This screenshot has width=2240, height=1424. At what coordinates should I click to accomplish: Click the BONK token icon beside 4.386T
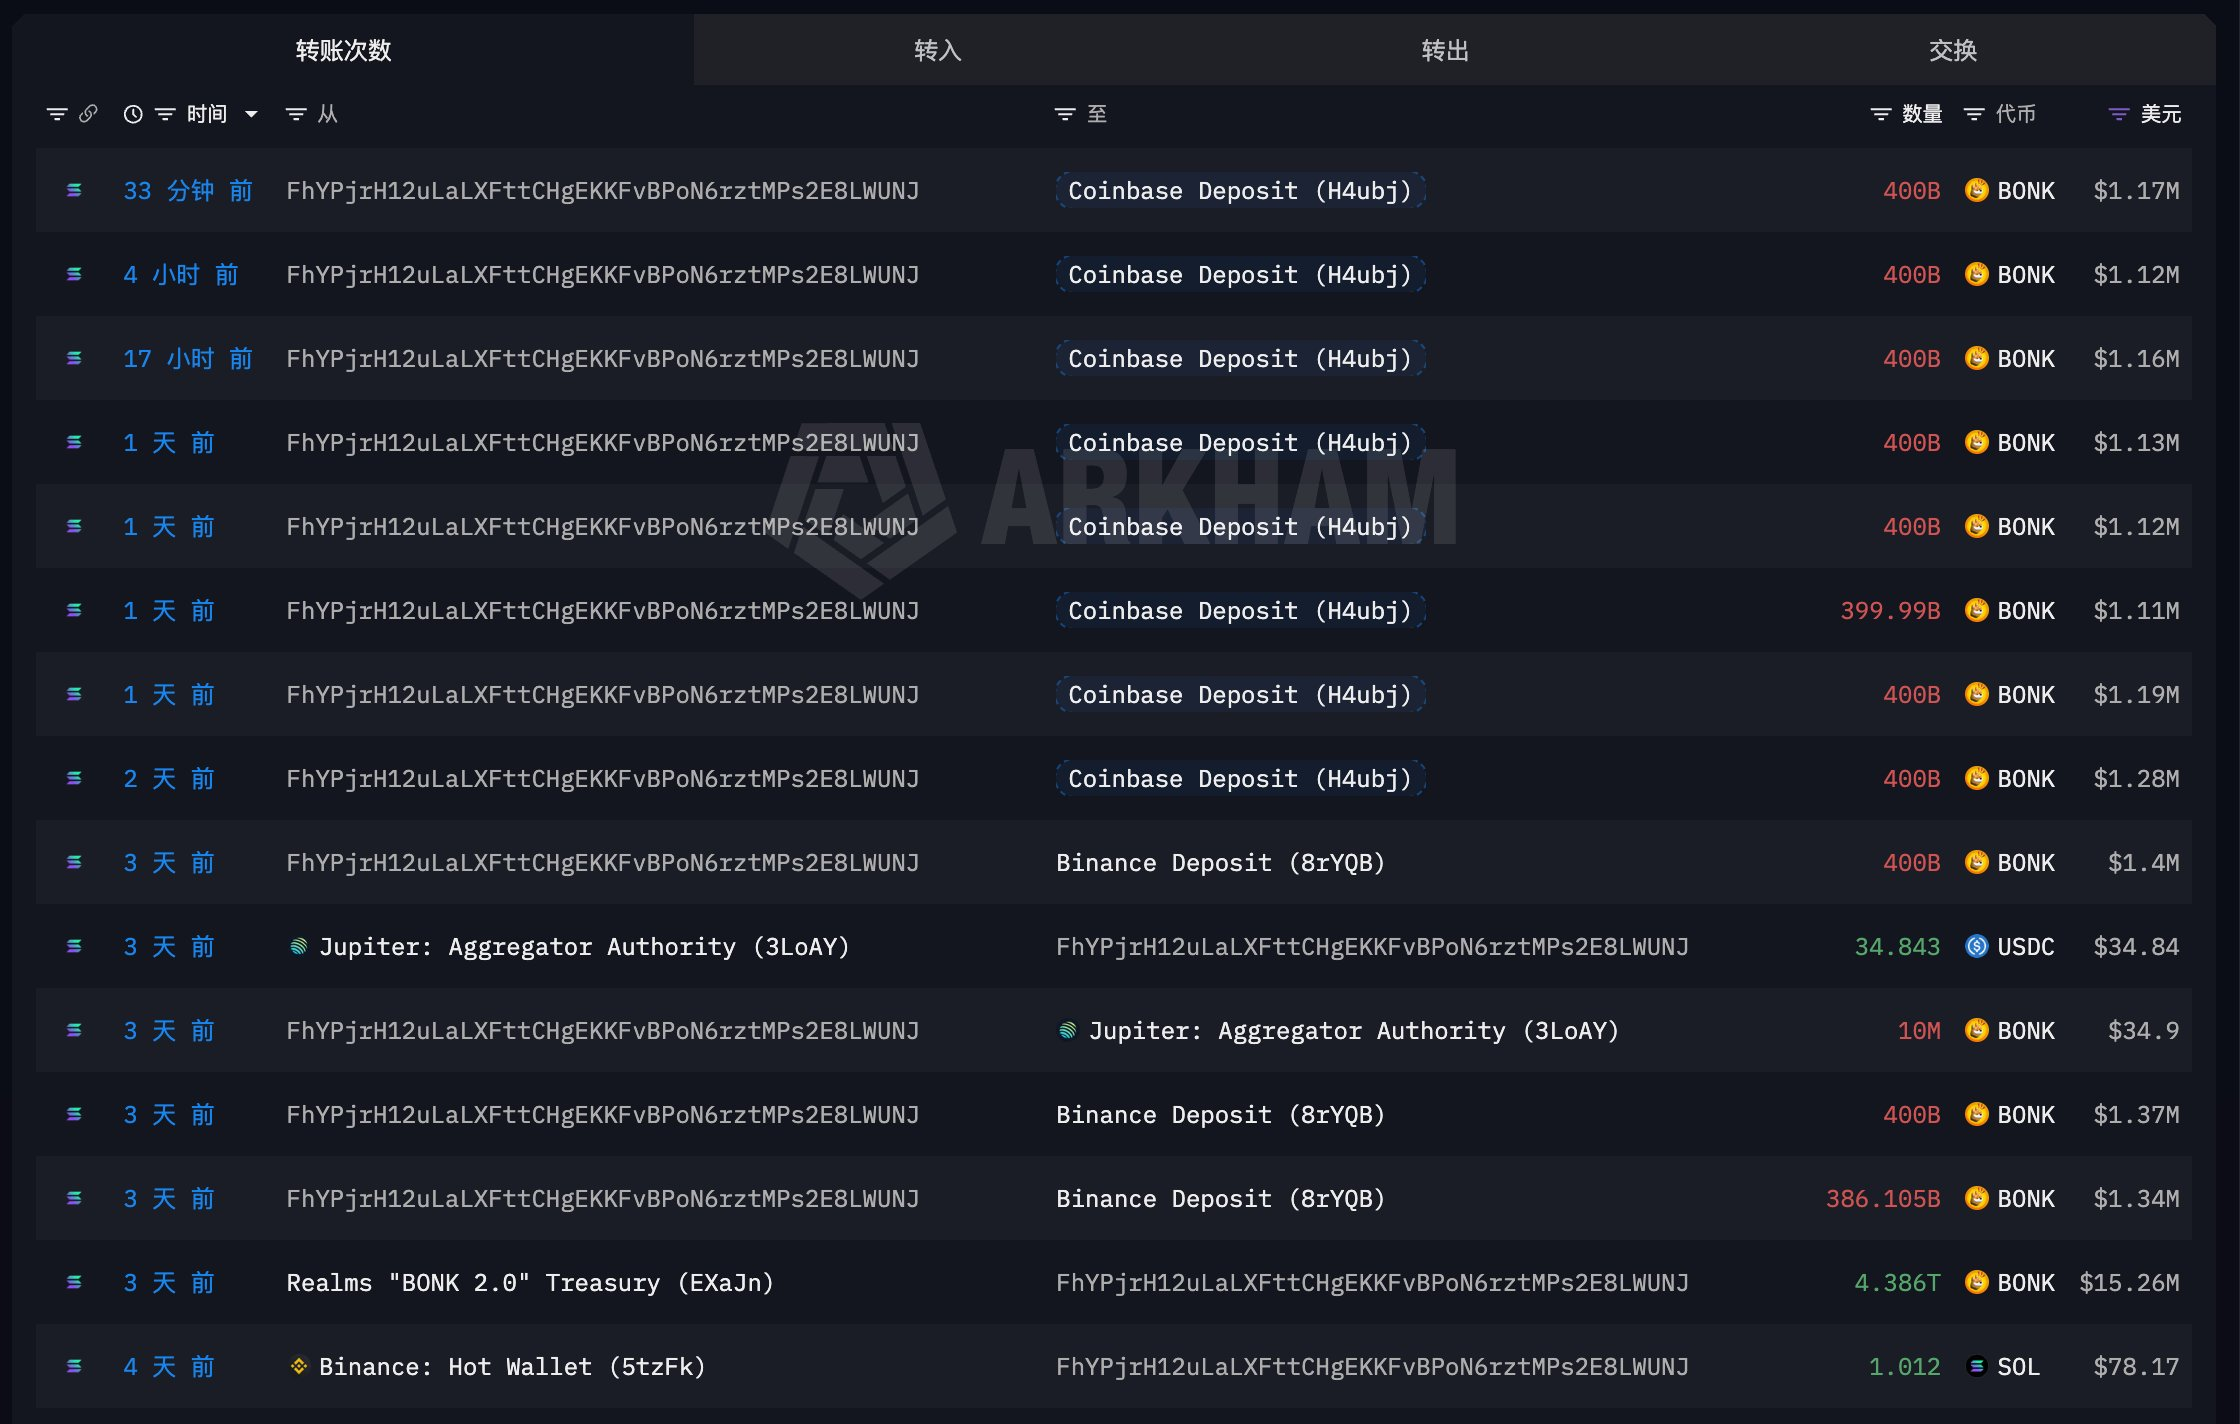(1977, 1282)
